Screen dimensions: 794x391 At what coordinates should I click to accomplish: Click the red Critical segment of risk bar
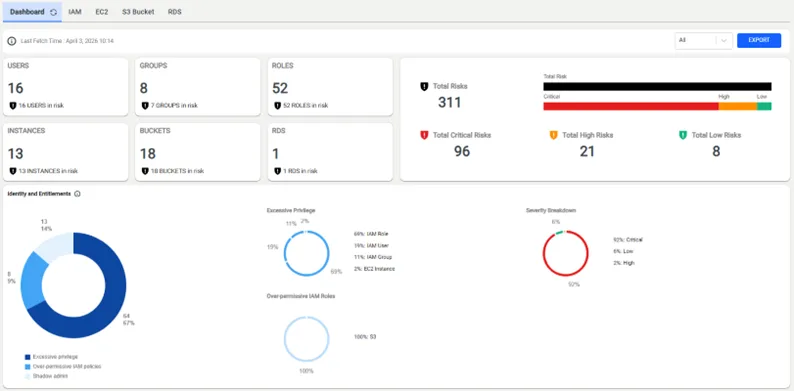[x=630, y=106]
